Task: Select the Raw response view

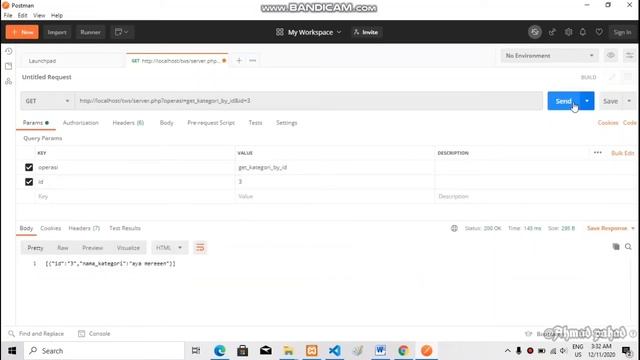Action: (63, 248)
